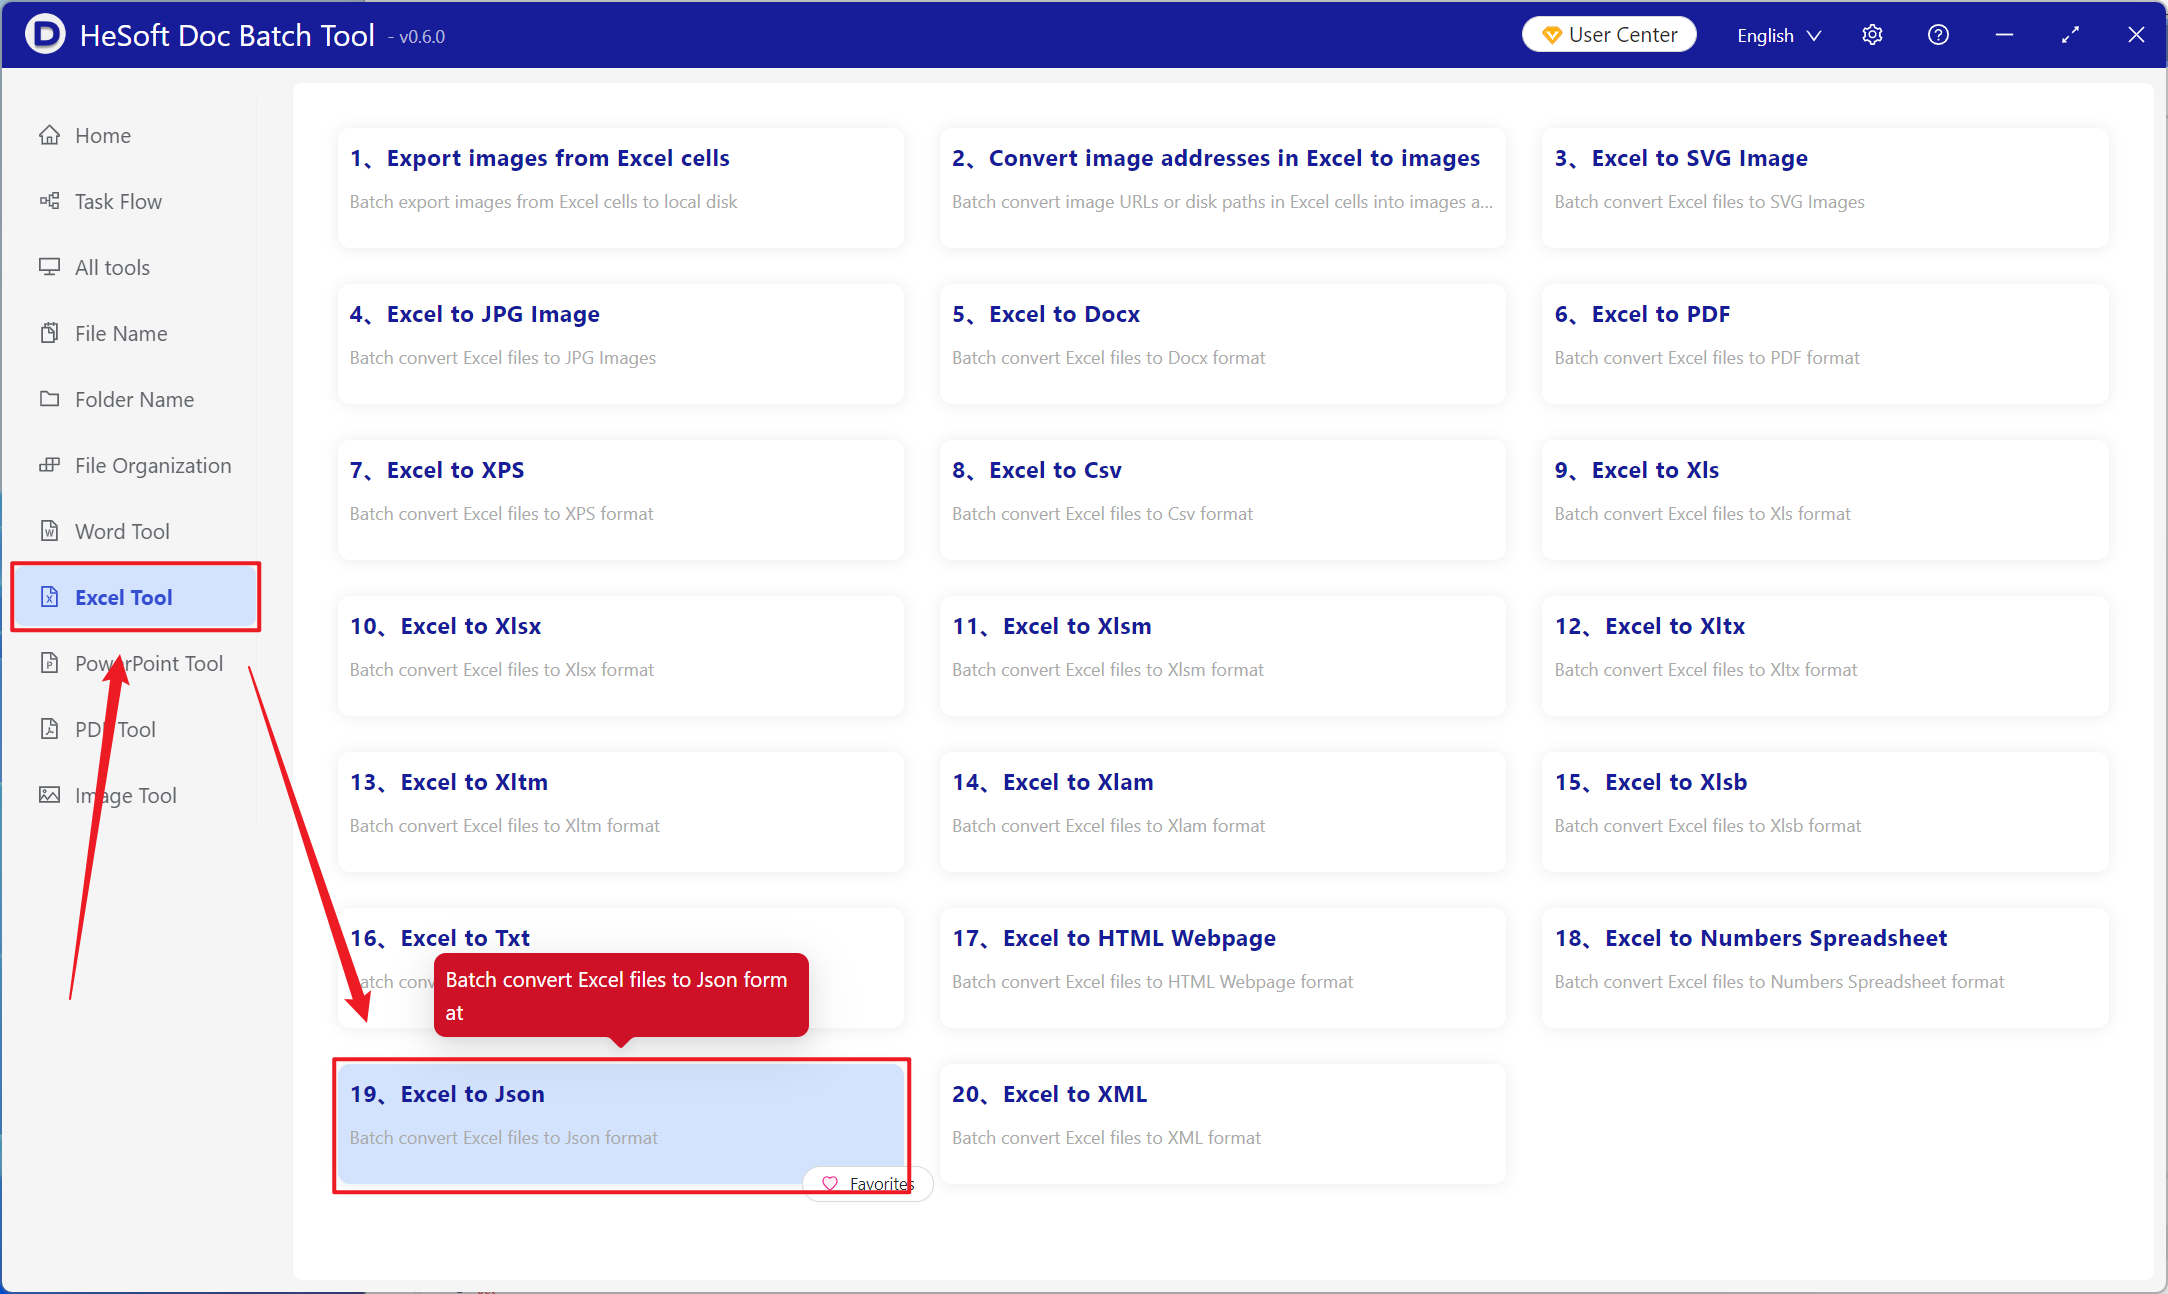Screen dimensions: 2168x1294
Task: Minimize the application window
Action: 2004,35
